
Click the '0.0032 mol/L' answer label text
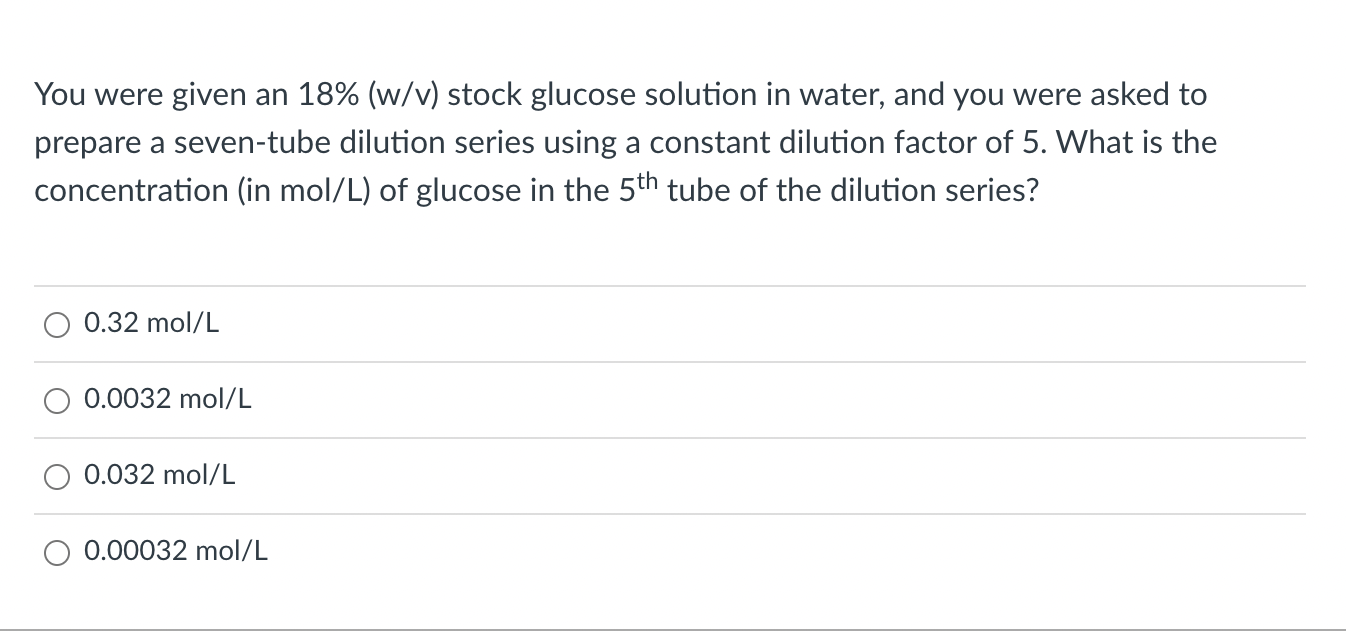[168, 399]
